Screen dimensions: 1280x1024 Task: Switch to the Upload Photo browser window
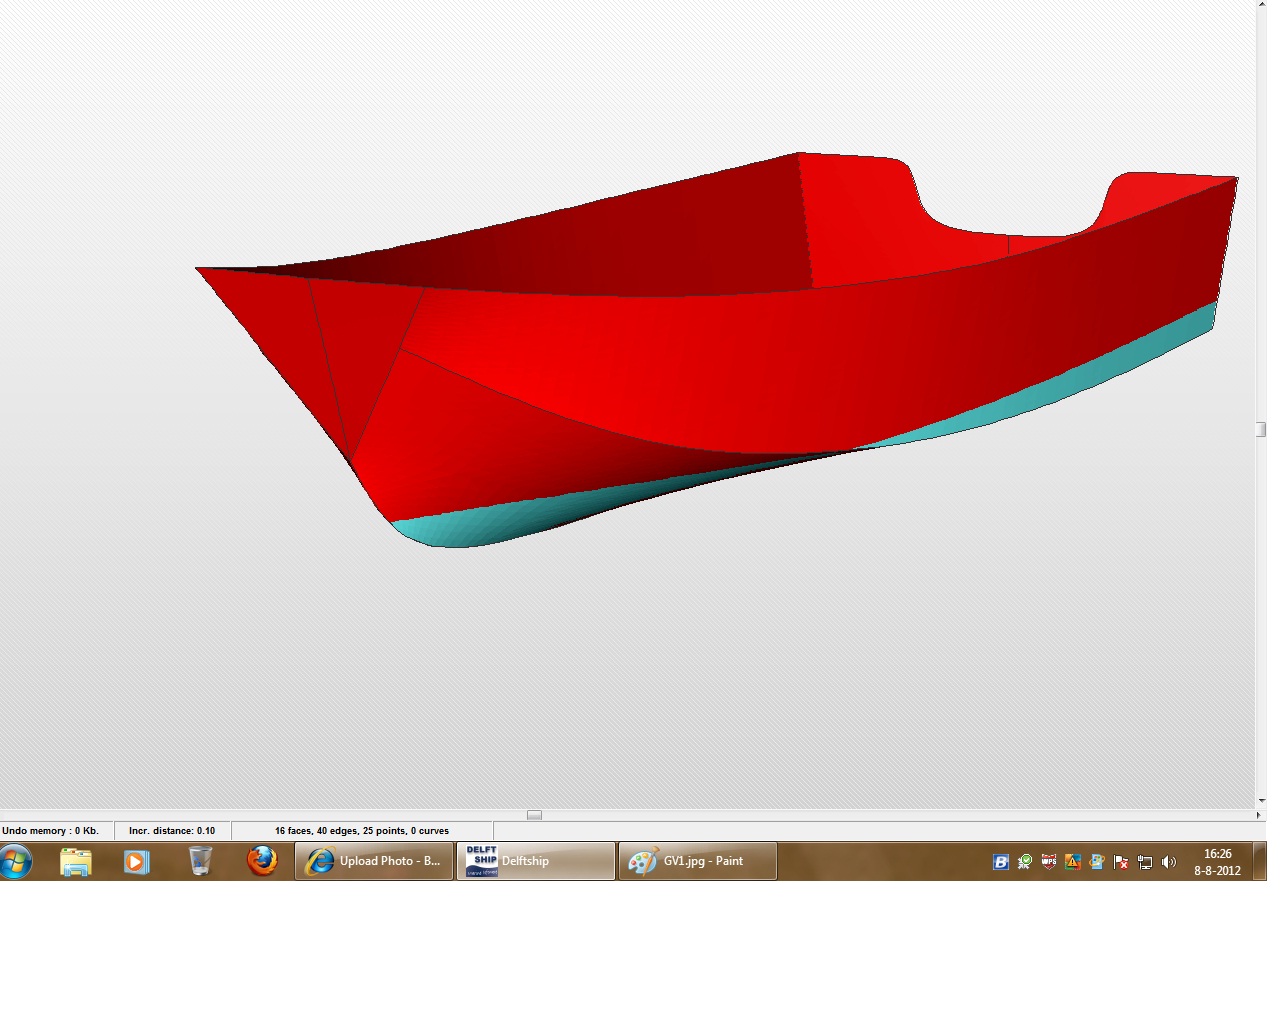[x=375, y=861]
